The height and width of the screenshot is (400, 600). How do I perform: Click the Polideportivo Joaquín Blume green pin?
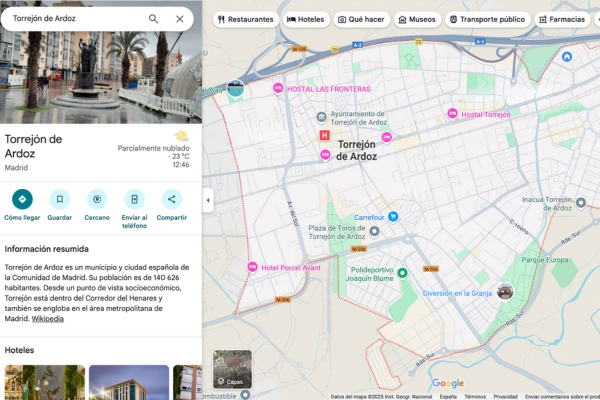[x=402, y=273]
